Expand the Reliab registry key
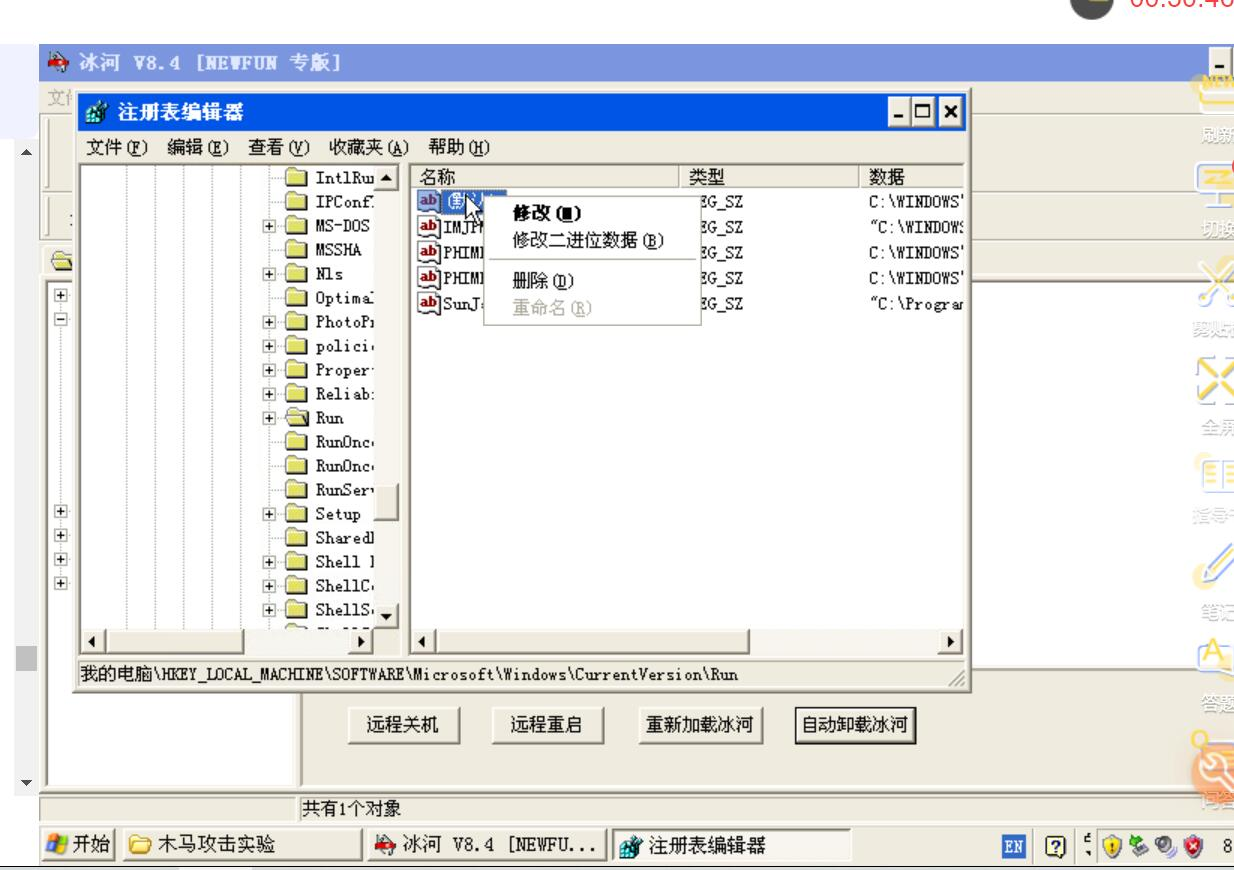Screen dimensions: 1234x870 (x=271, y=395)
